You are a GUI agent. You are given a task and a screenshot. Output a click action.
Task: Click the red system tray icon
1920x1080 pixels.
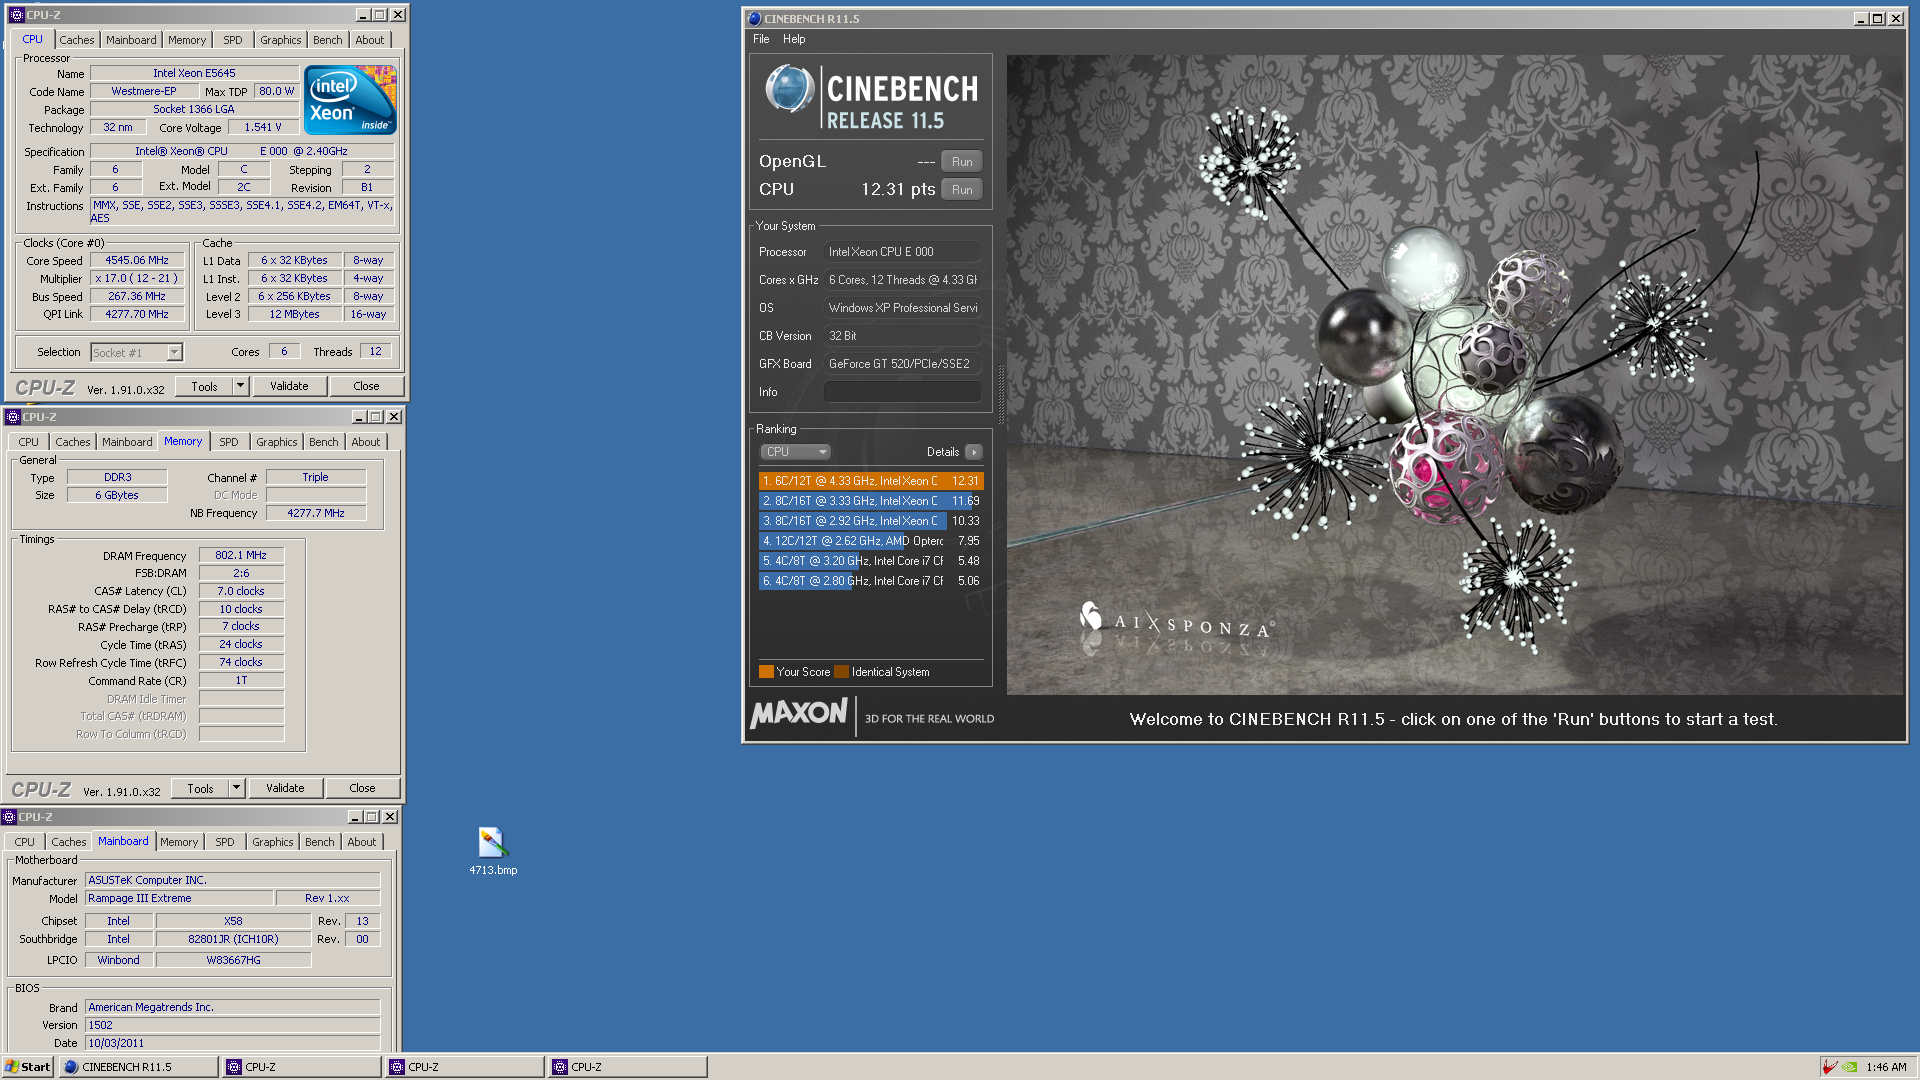click(x=1829, y=1067)
